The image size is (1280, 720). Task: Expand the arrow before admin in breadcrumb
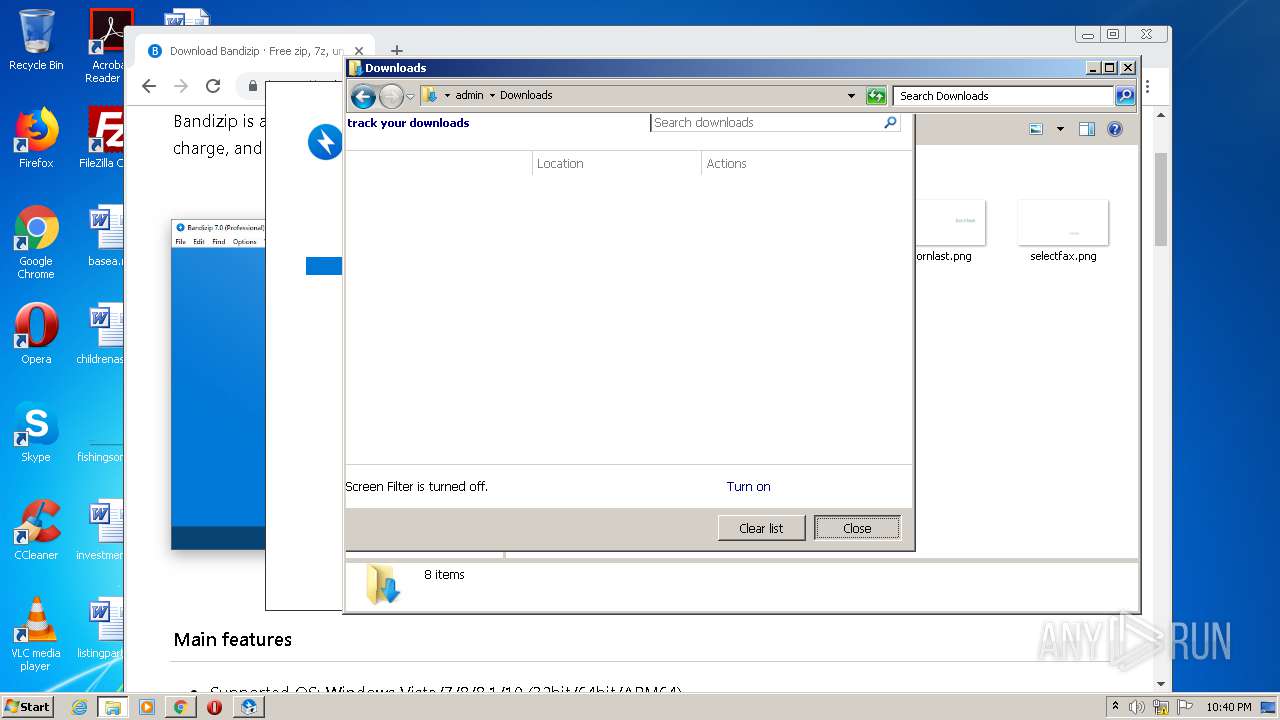click(447, 96)
